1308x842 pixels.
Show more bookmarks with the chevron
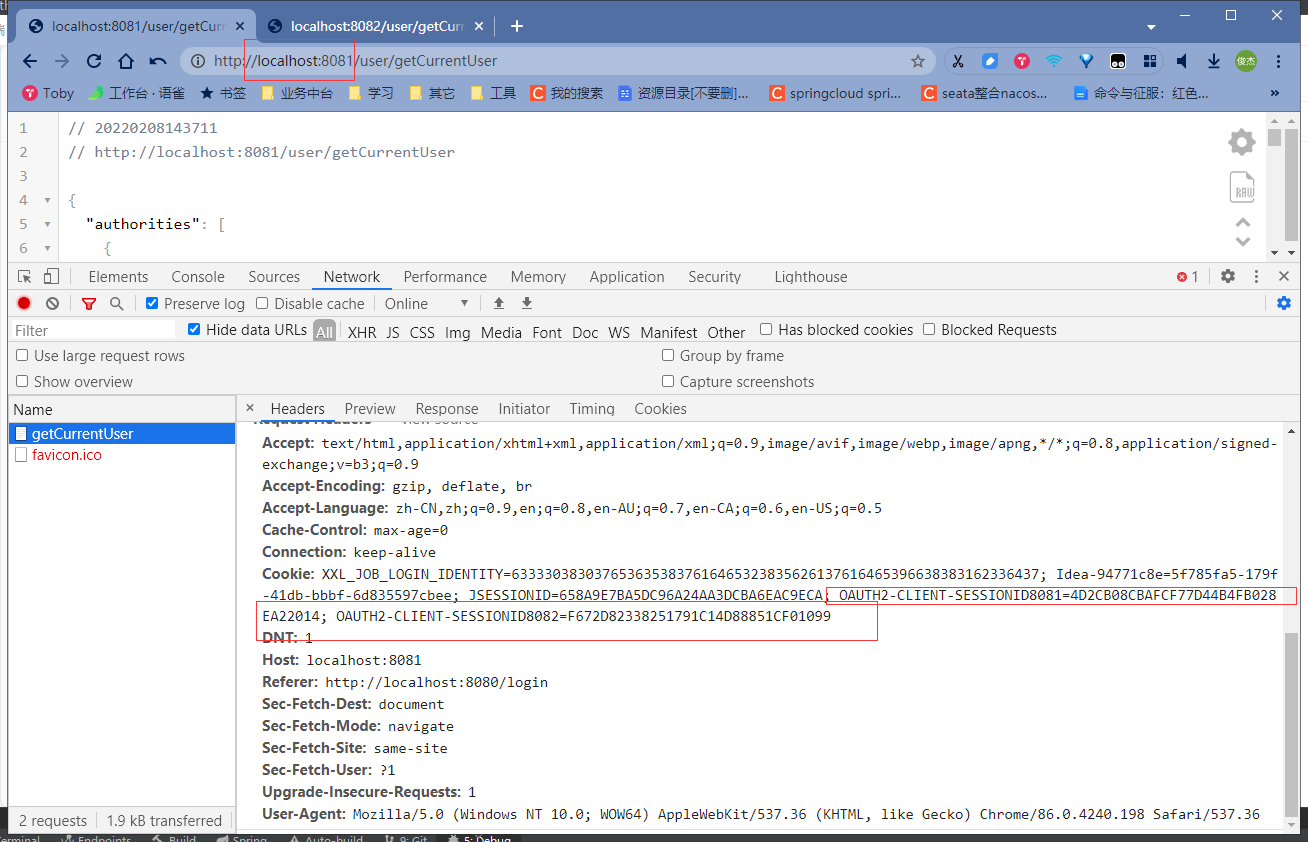pyautogui.click(x=1275, y=93)
